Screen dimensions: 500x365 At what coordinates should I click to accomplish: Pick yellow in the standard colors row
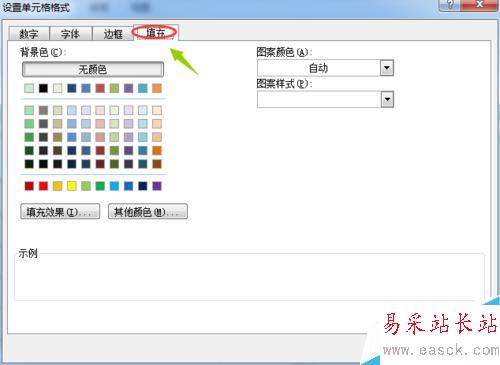click(x=72, y=186)
